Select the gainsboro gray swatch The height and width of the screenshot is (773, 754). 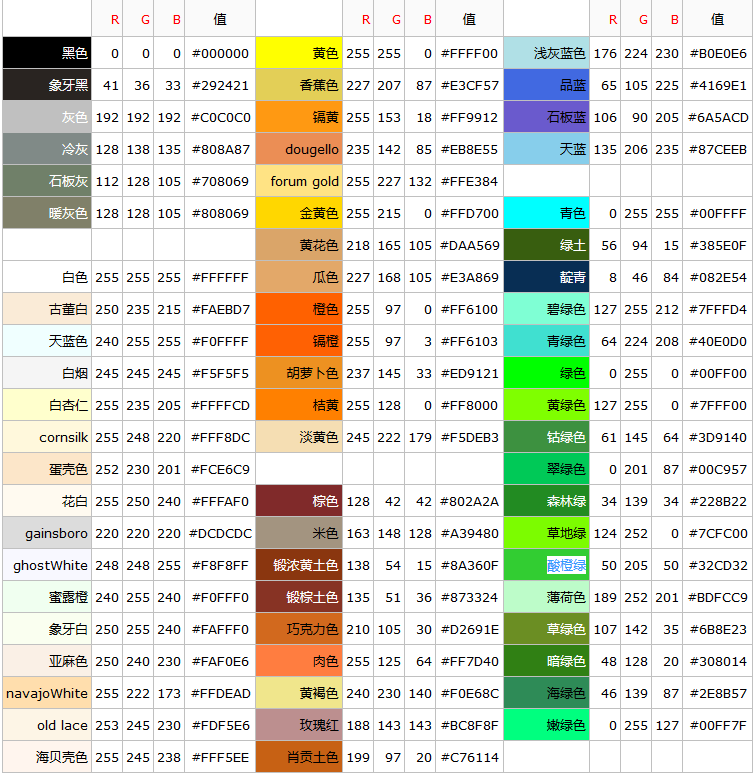pyautogui.click(x=47, y=533)
